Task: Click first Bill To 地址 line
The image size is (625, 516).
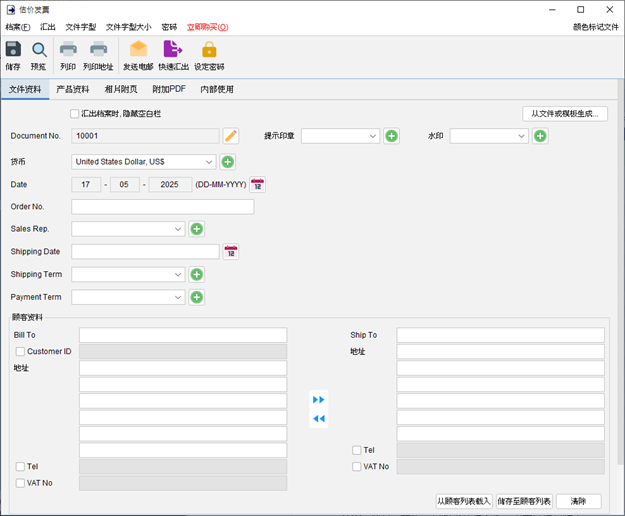Action: point(183,368)
